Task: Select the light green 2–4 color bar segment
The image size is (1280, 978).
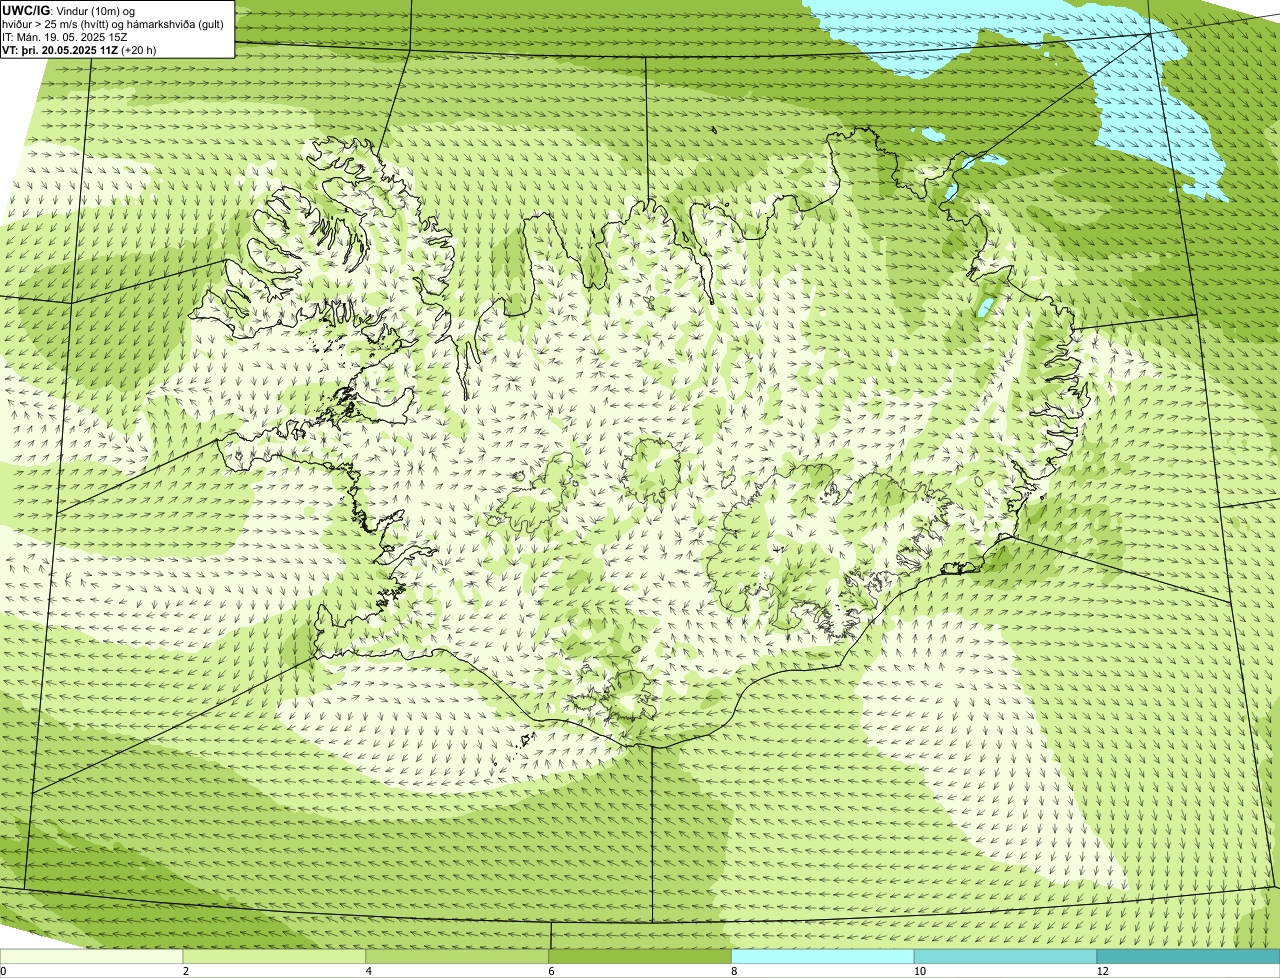Action: point(275,957)
